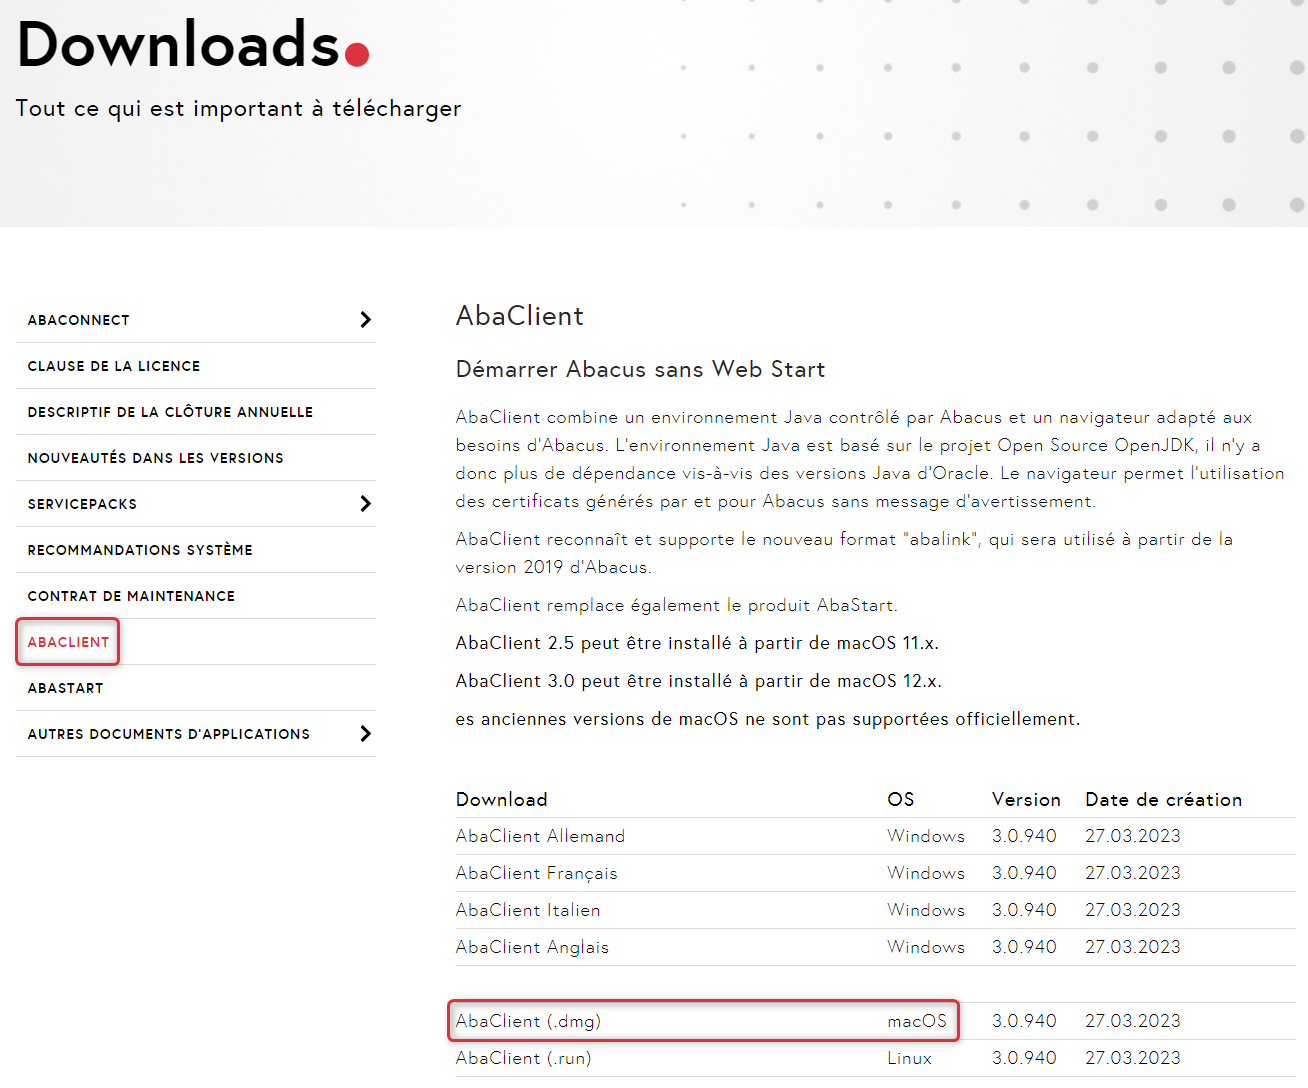Viewport: 1308px width, 1088px height.
Task: Click the Download column header
Action: tap(502, 799)
